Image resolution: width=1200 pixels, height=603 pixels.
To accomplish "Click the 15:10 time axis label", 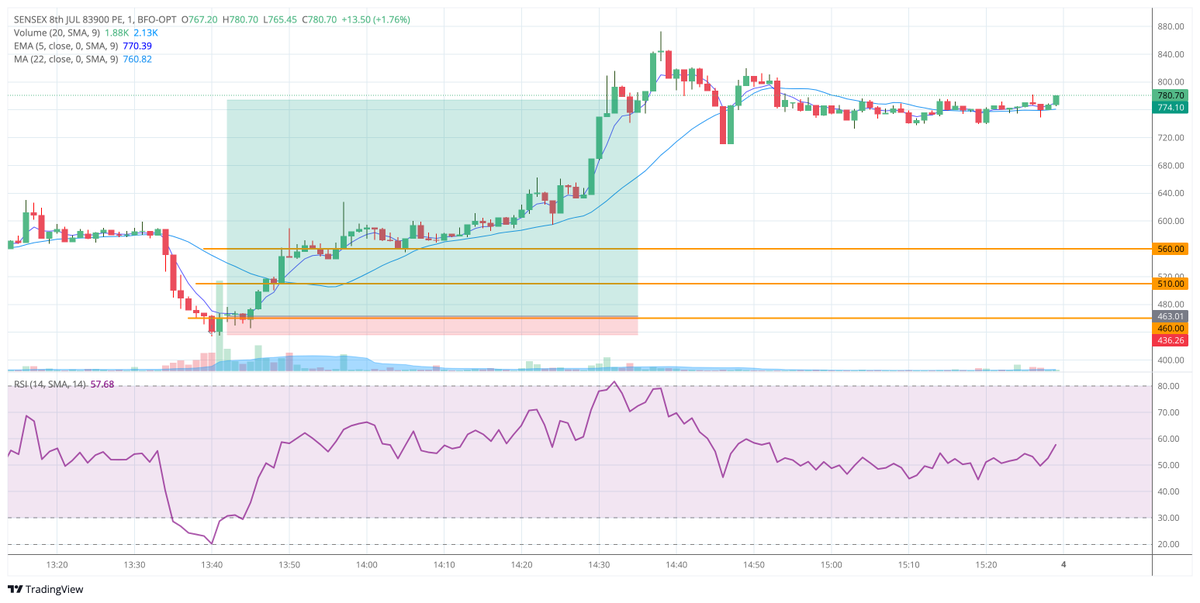I will (909, 564).
